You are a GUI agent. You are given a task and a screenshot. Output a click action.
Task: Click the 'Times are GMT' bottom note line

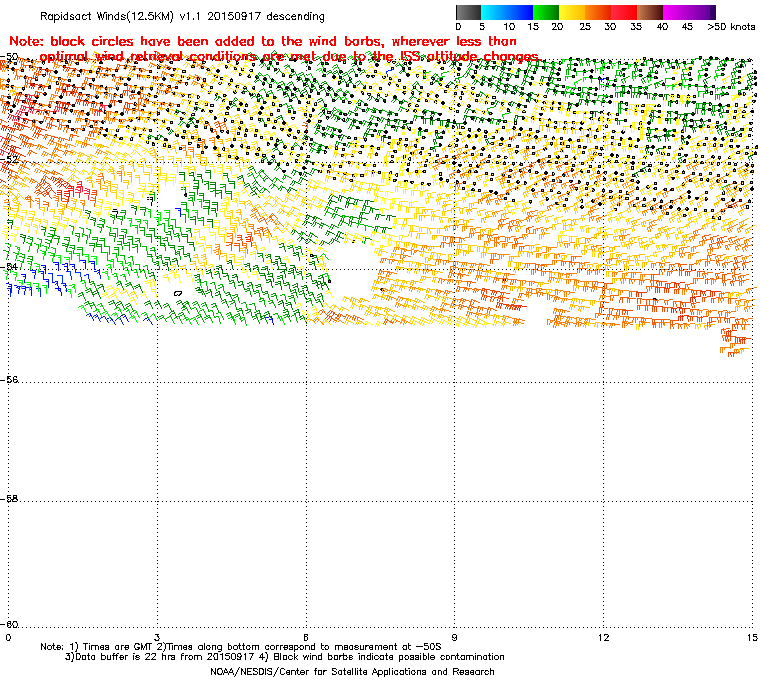tap(241, 647)
